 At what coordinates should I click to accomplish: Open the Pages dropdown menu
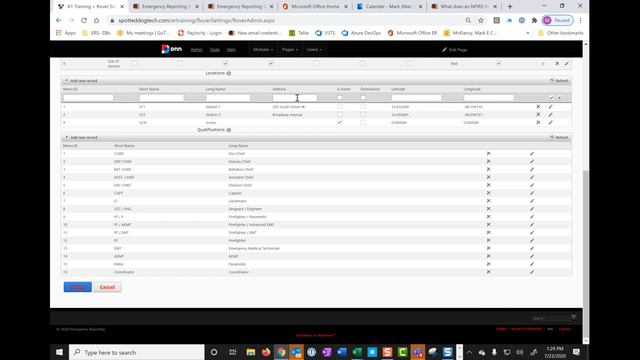point(290,49)
